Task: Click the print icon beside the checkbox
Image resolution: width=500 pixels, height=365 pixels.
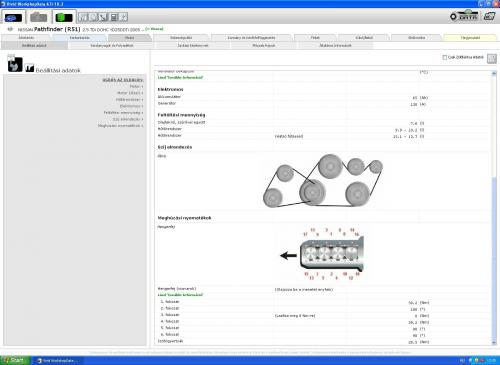Action: click(x=492, y=59)
